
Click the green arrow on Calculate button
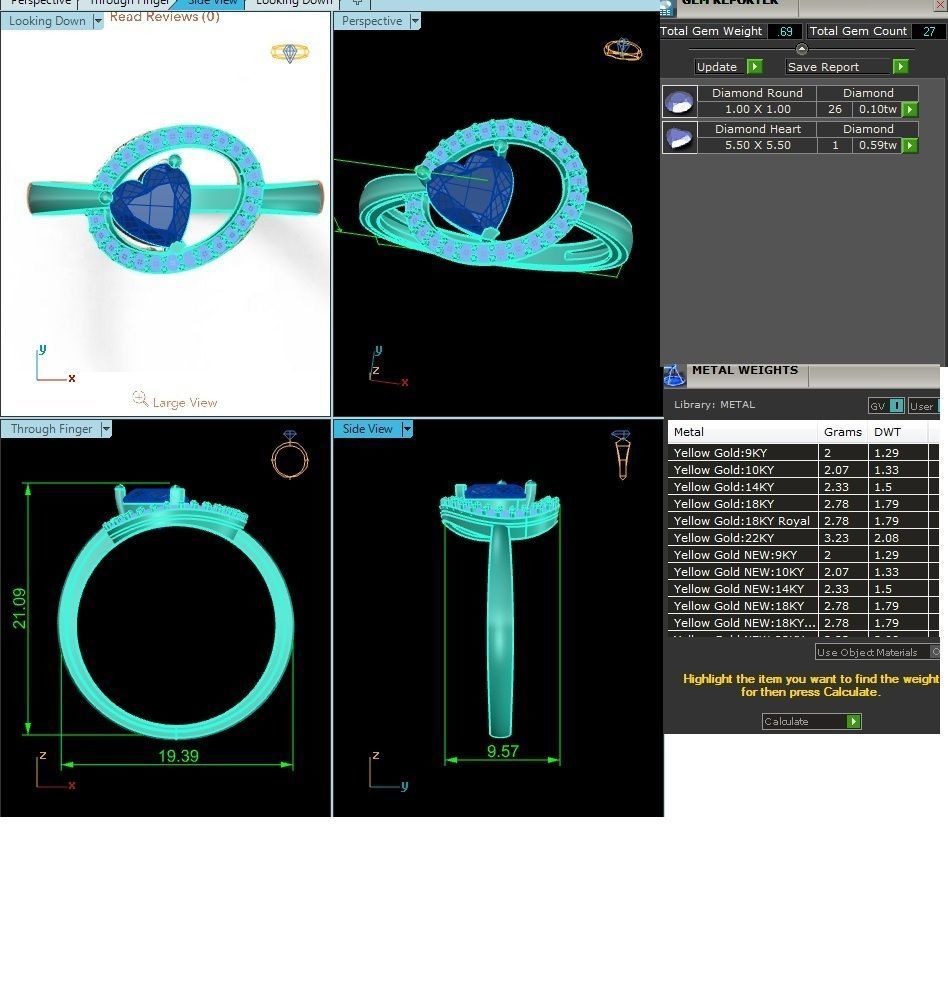(x=853, y=721)
